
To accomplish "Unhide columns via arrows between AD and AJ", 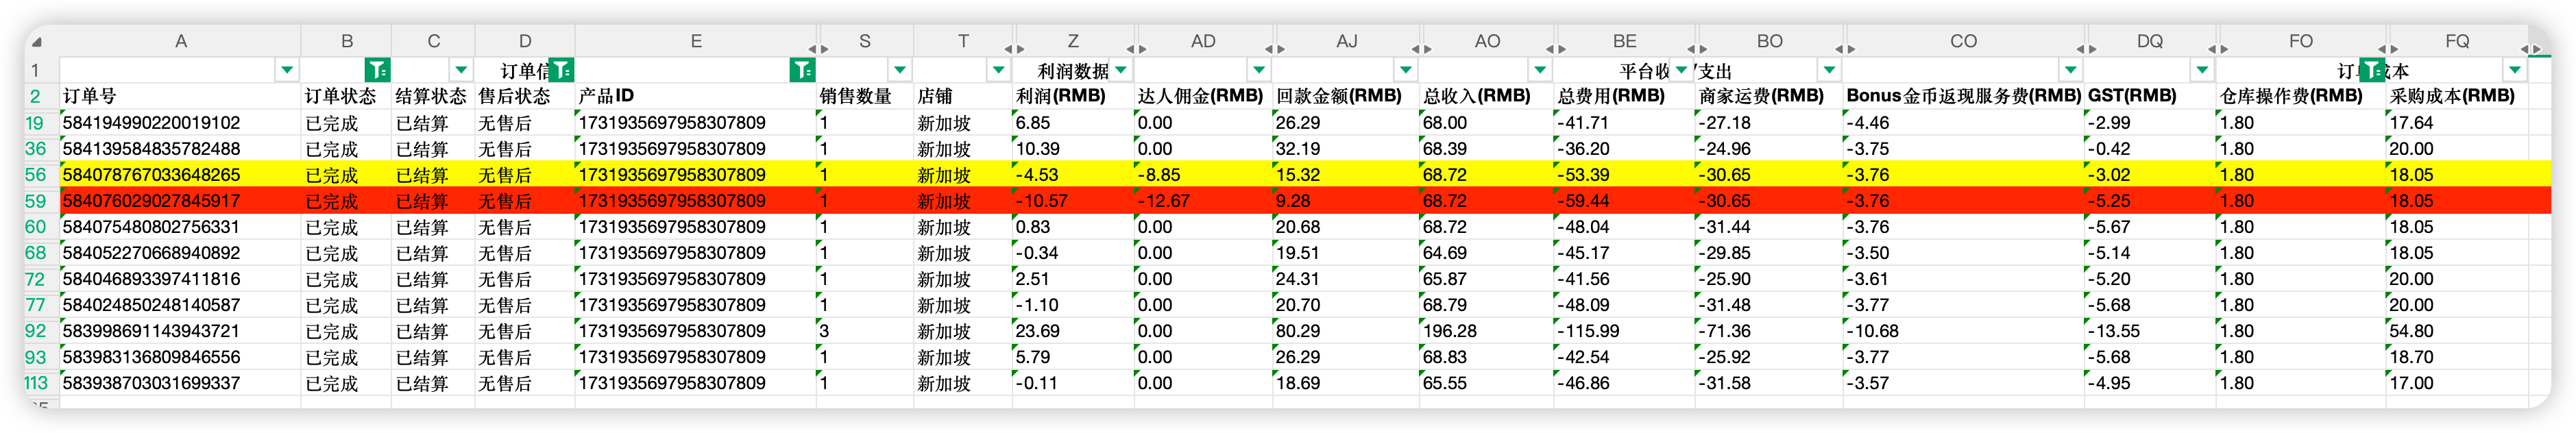I will 1274,48.
